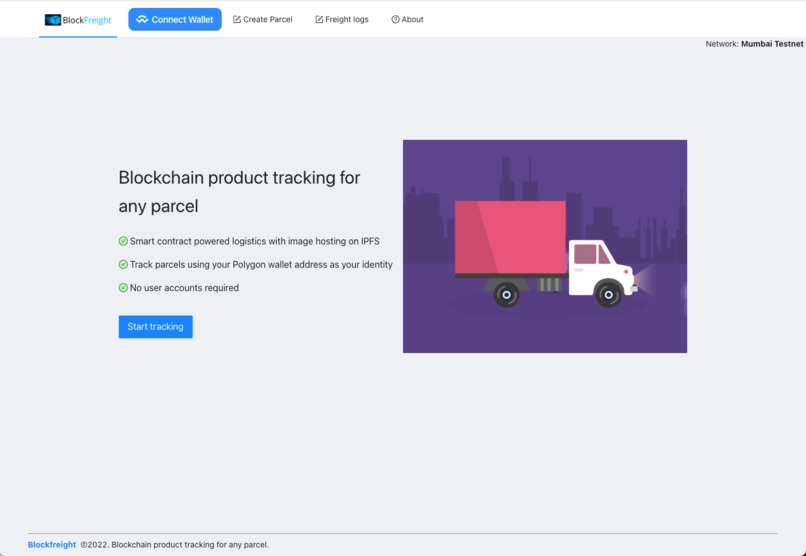This screenshot has width=806, height=556.
Task: Click the question mark icon beside About
Action: tap(395, 20)
